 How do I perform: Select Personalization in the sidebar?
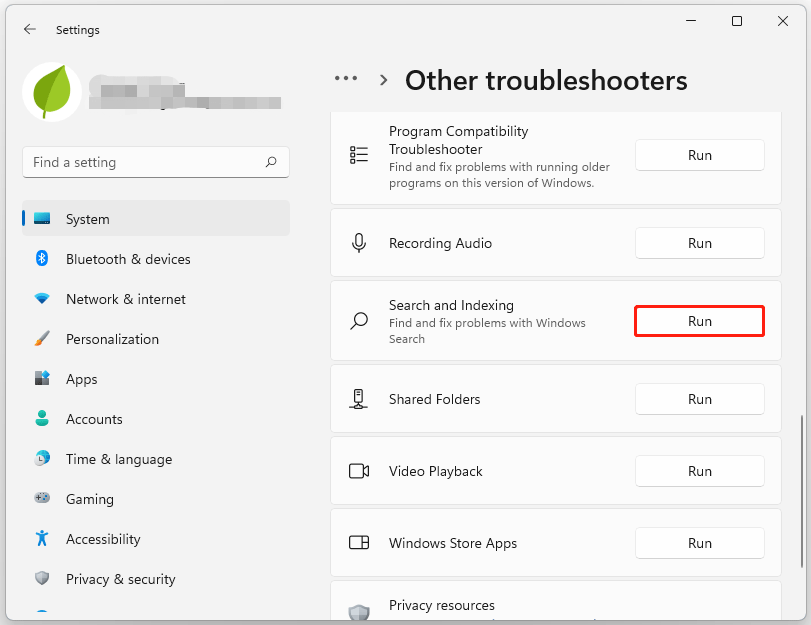[156, 339]
